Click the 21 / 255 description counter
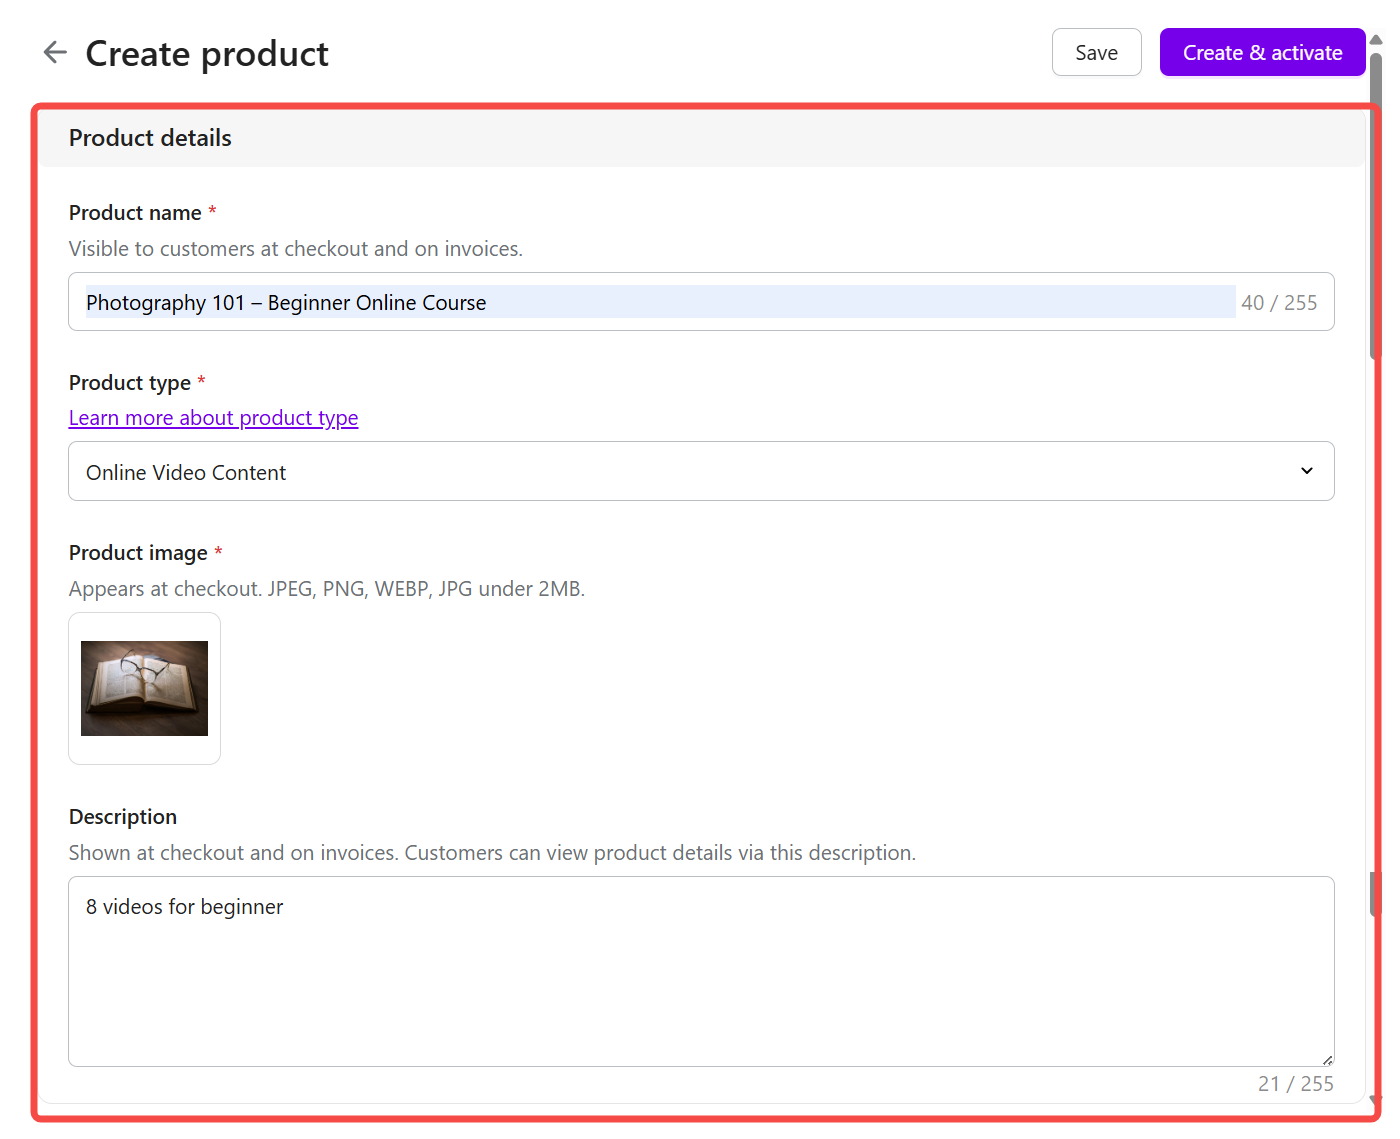 point(1295,1084)
